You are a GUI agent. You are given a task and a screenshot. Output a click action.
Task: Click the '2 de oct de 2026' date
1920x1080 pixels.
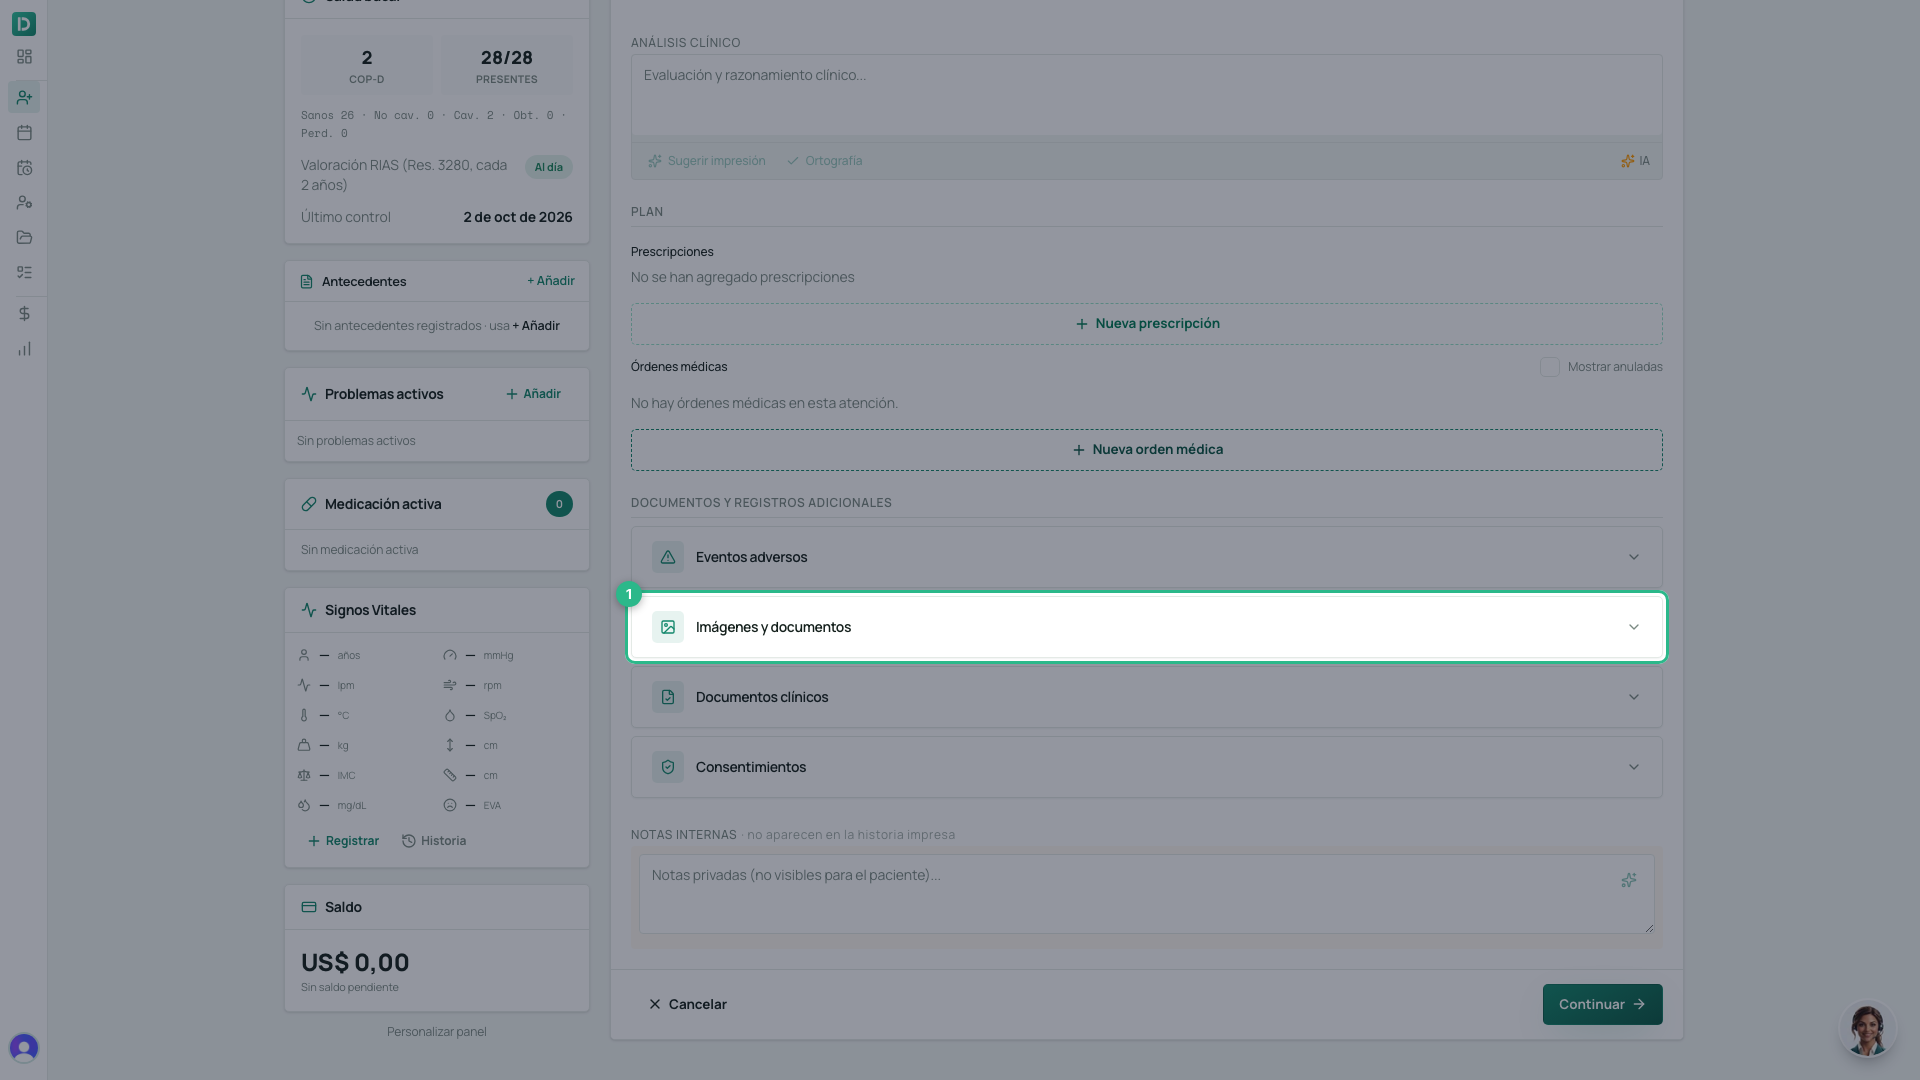pos(518,217)
